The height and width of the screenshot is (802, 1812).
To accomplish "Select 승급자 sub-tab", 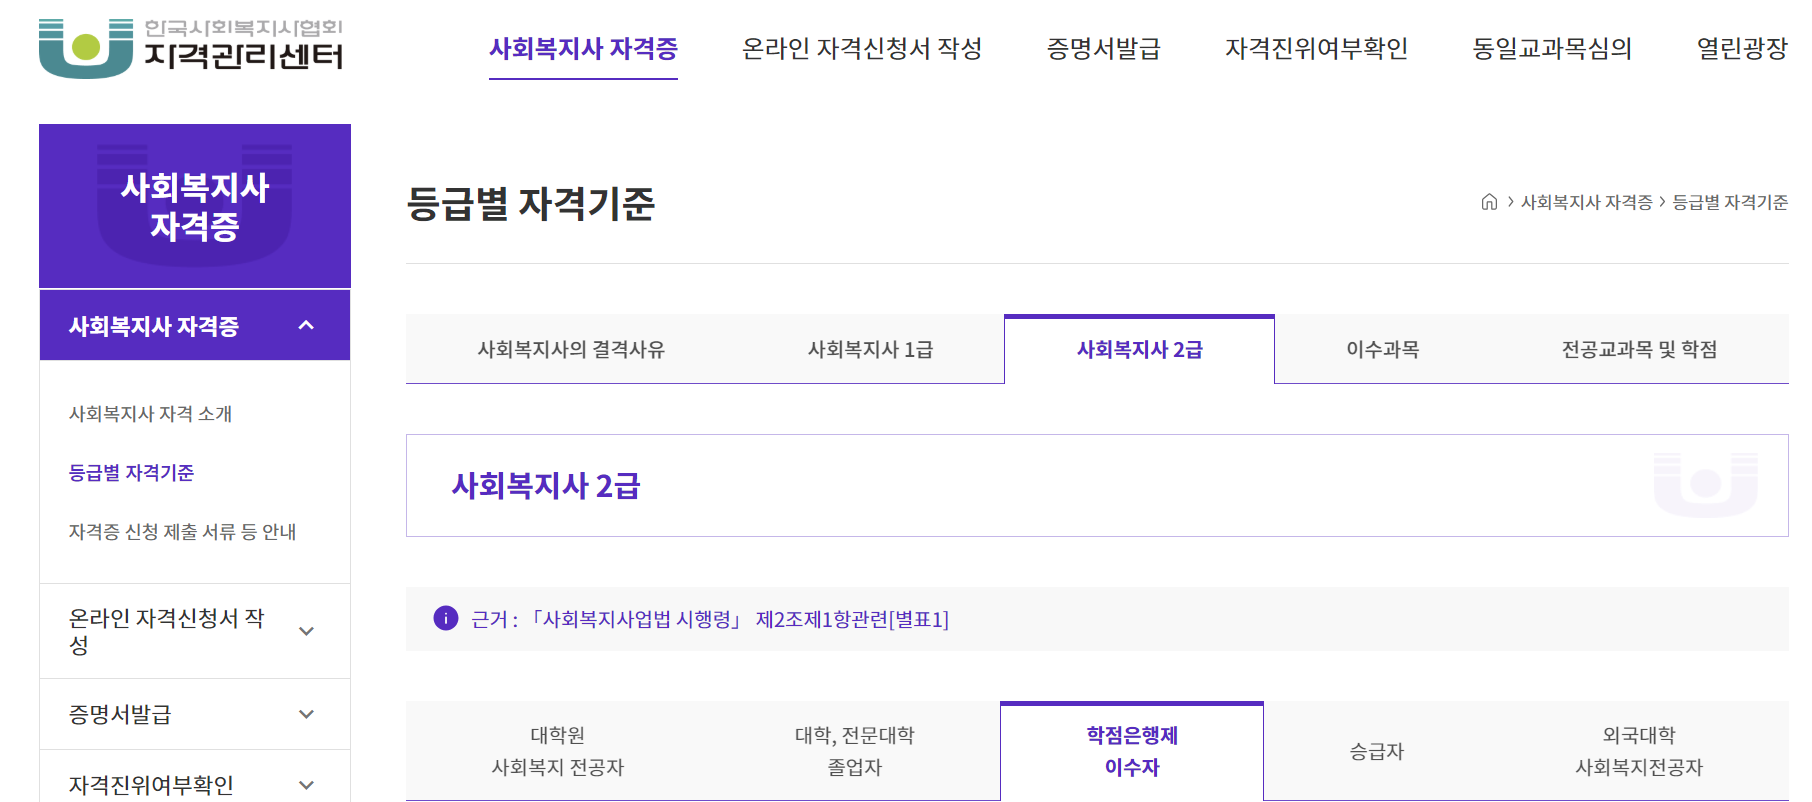I will [1376, 751].
